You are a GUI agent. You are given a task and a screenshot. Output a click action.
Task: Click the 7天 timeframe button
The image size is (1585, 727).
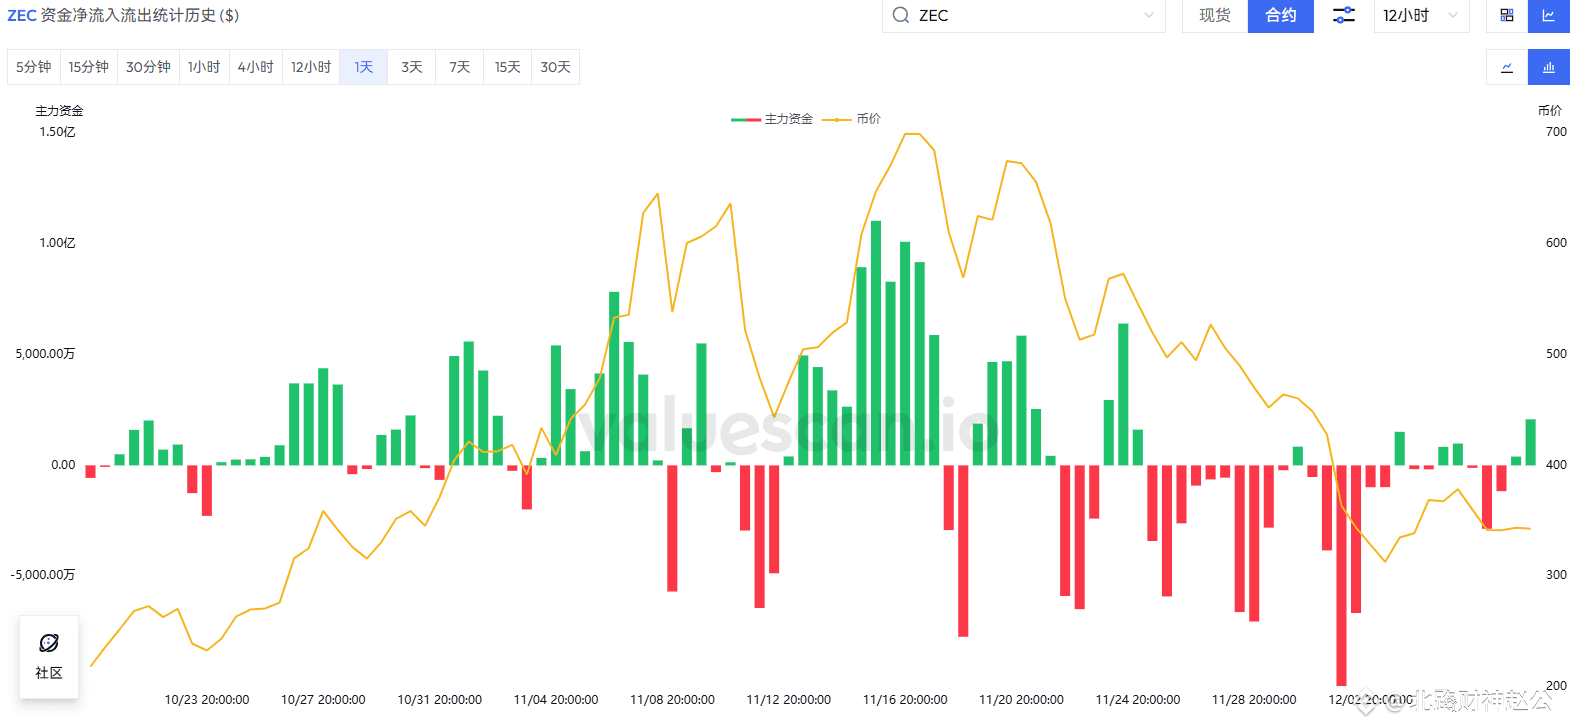460,67
